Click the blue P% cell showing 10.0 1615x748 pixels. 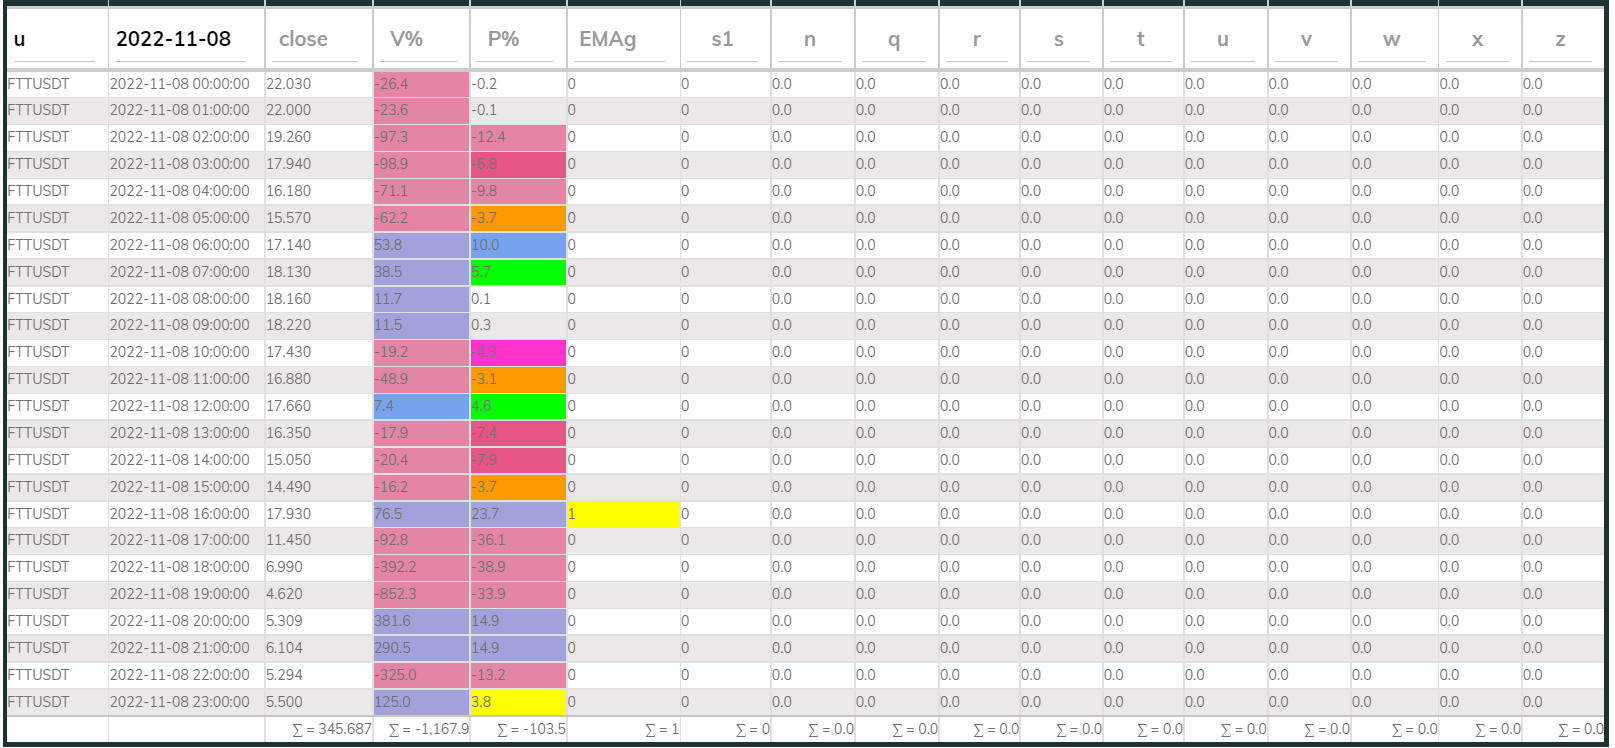click(518, 245)
